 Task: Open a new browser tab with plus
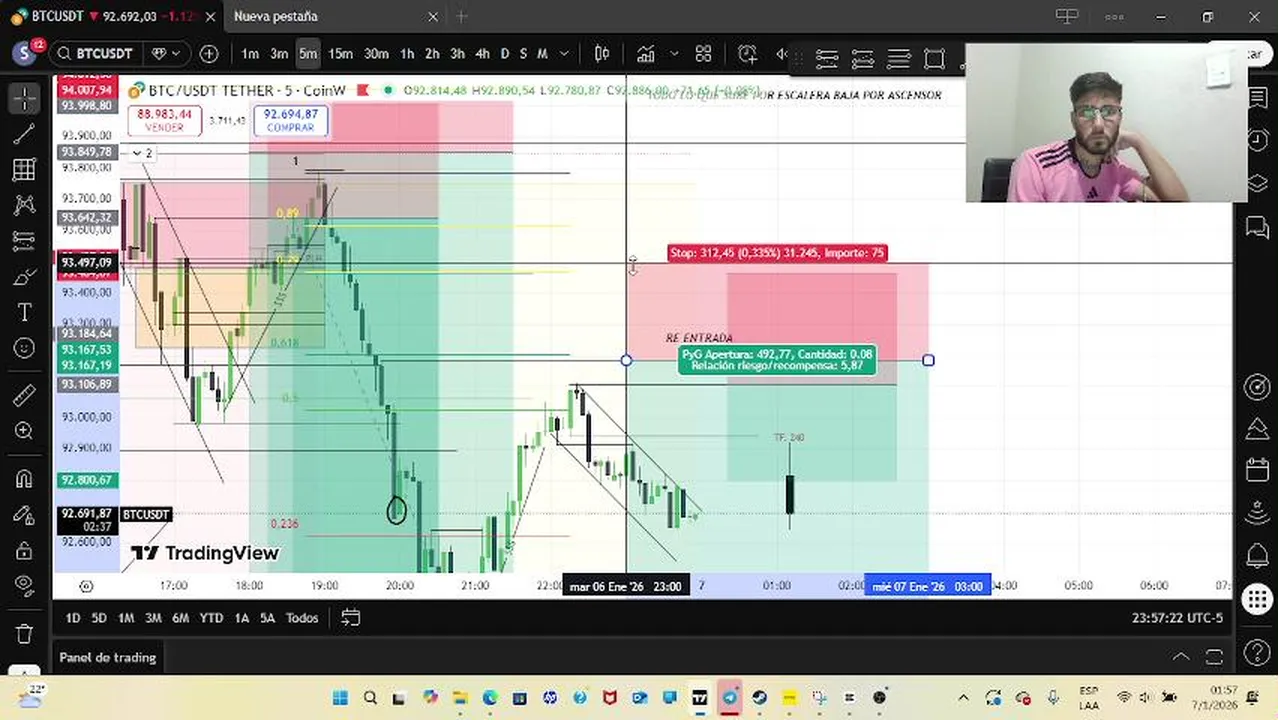[462, 16]
